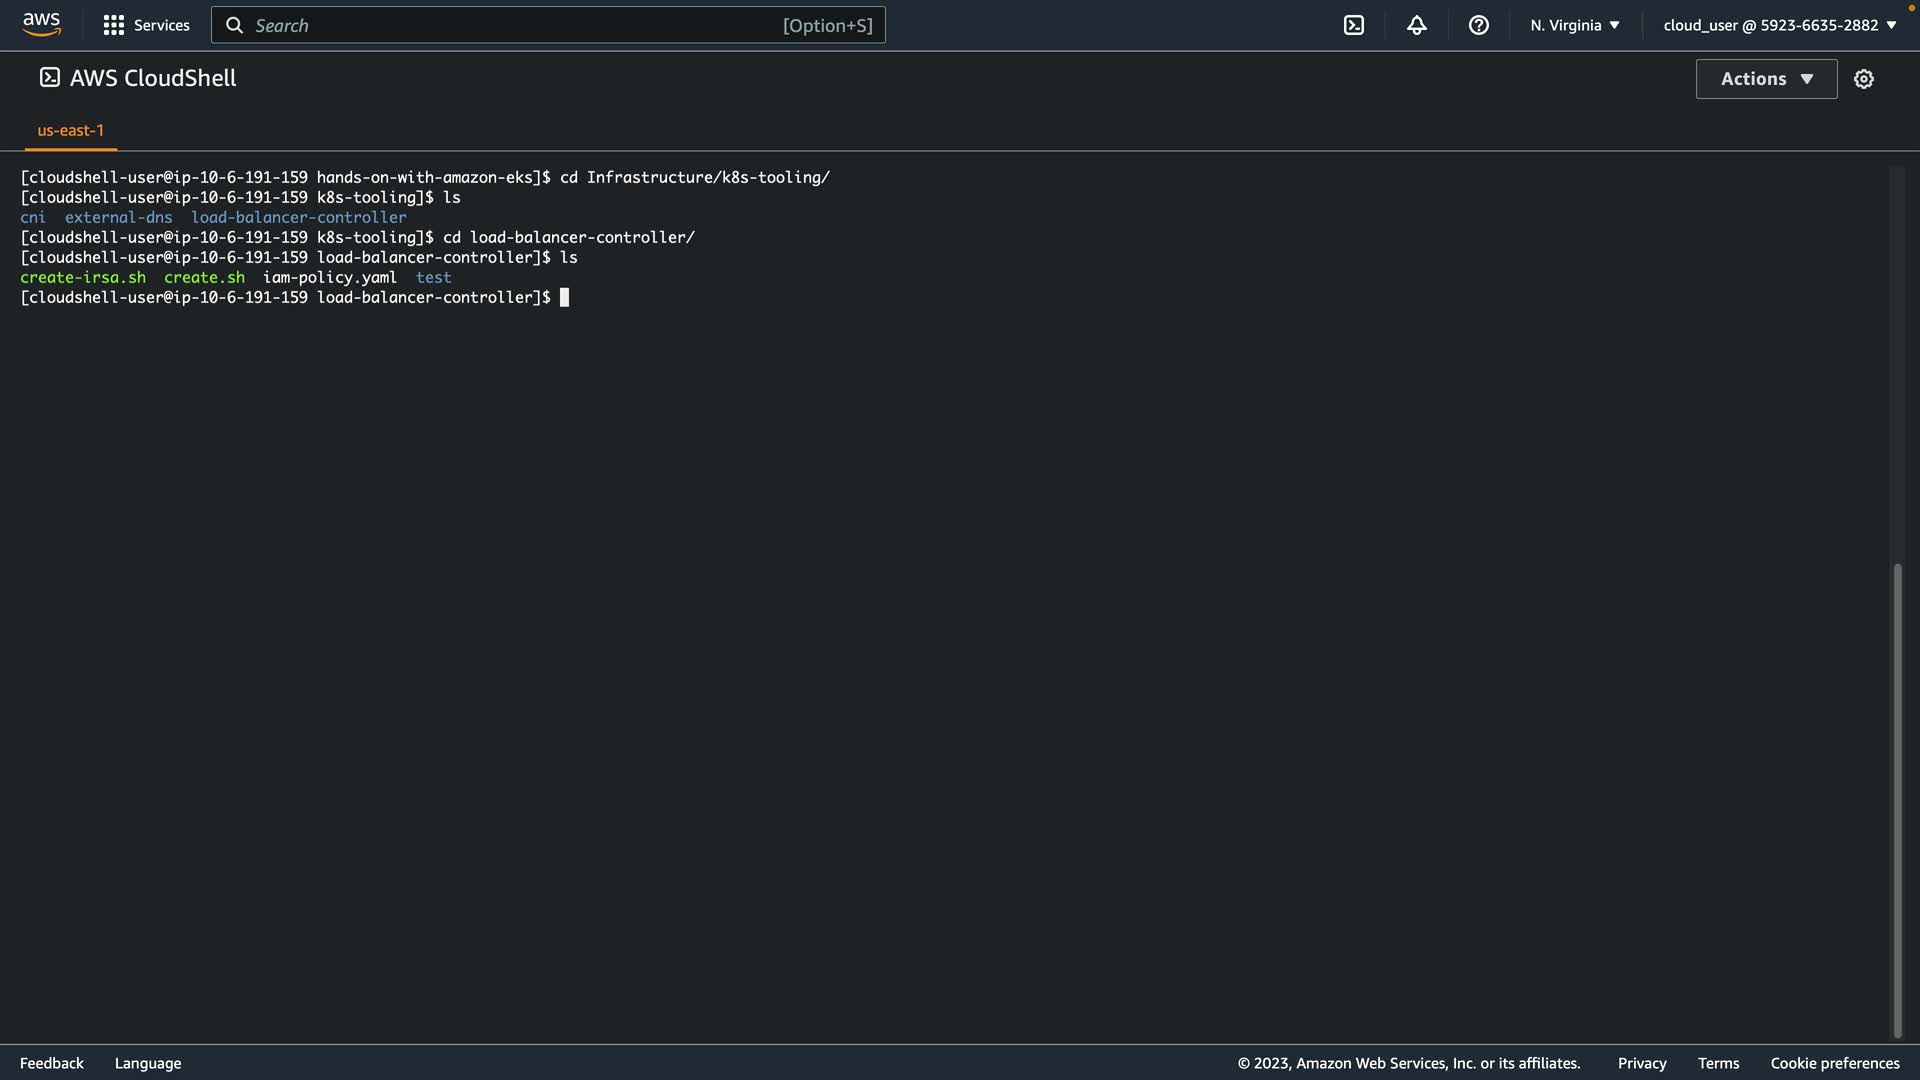The width and height of the screenshot is (1920, 1080).
Task: Click the CloudShell icon beside the page title
Action: pyautogui.click(x=49, y=78)
